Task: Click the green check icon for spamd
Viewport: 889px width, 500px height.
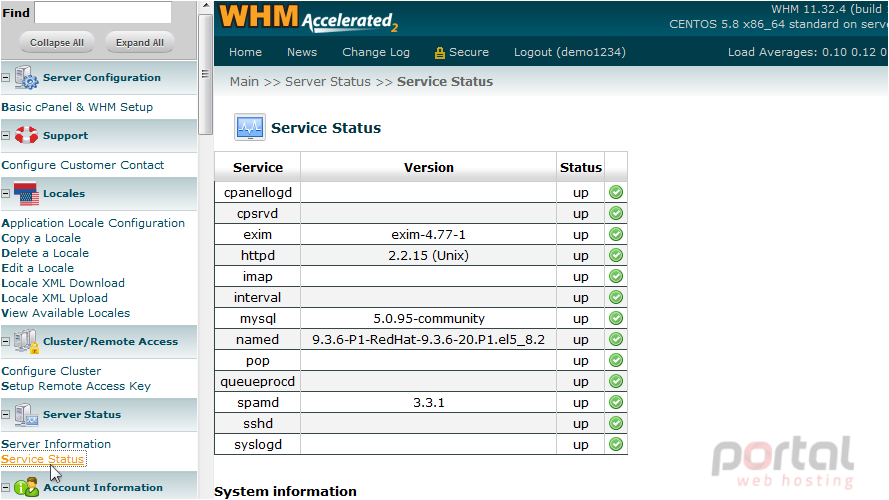Action: click(x=616, y=402)
